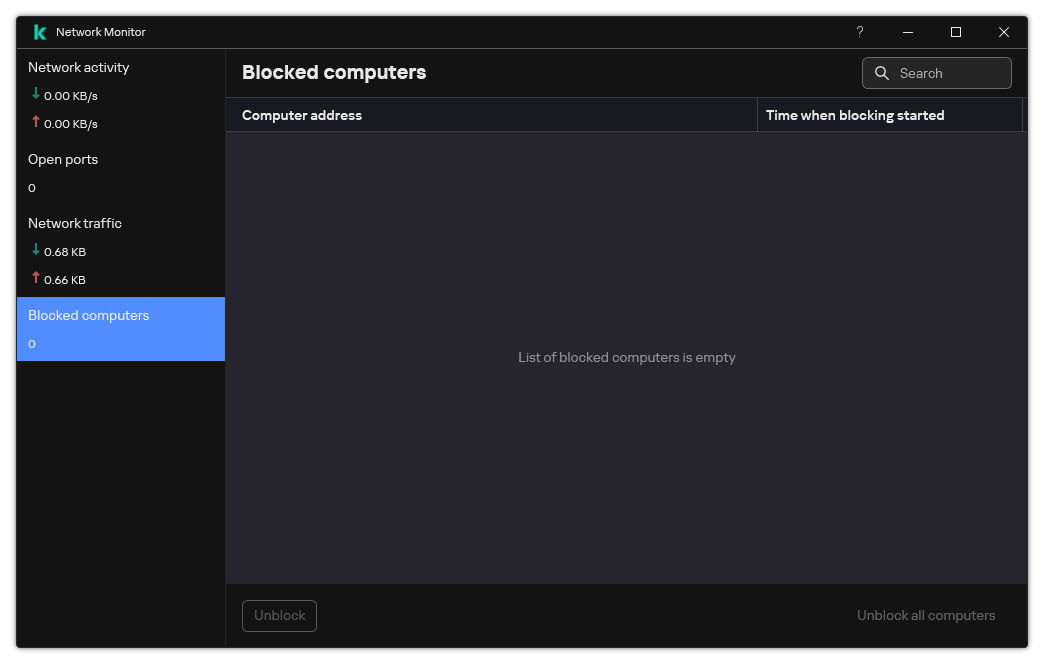Click the magnifier icon in the search box
The width and height of the screenshot is (1044, 664).
[x=881, y=72]
